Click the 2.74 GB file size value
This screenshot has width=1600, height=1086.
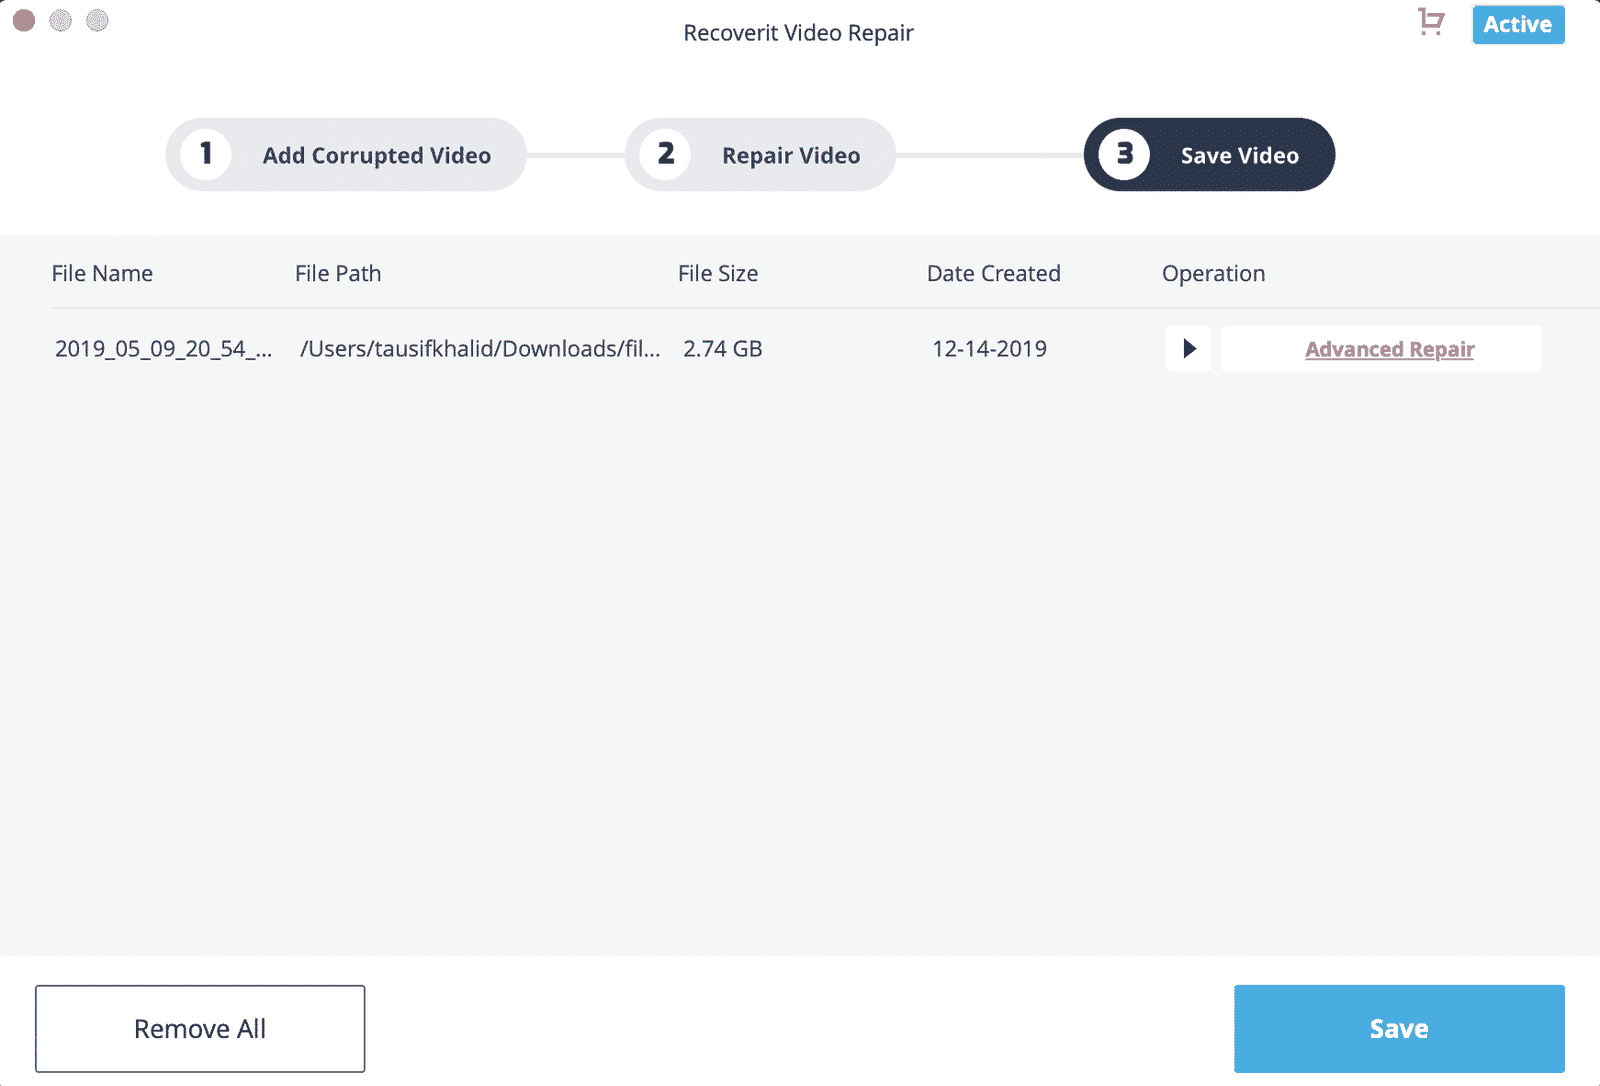tap(723, 349)
